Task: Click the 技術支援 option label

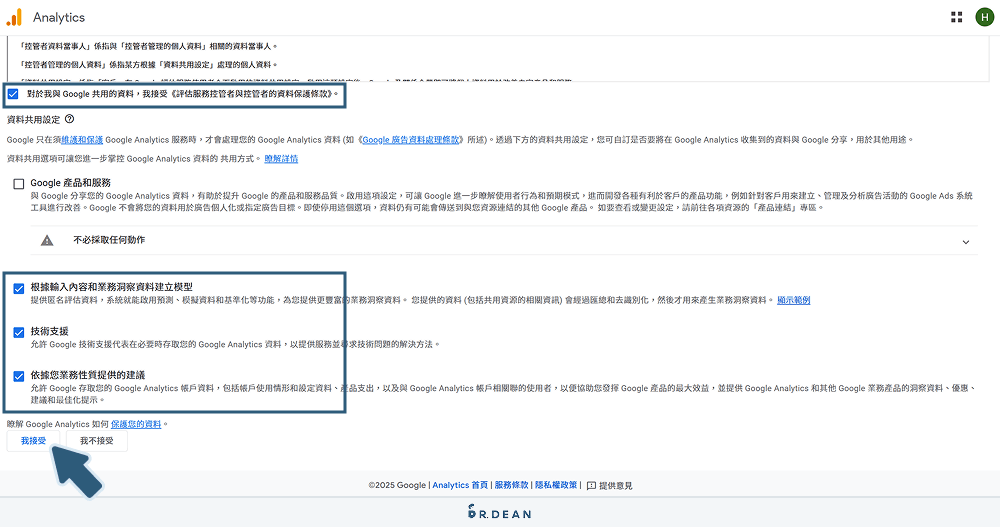Action: [50, 332]
